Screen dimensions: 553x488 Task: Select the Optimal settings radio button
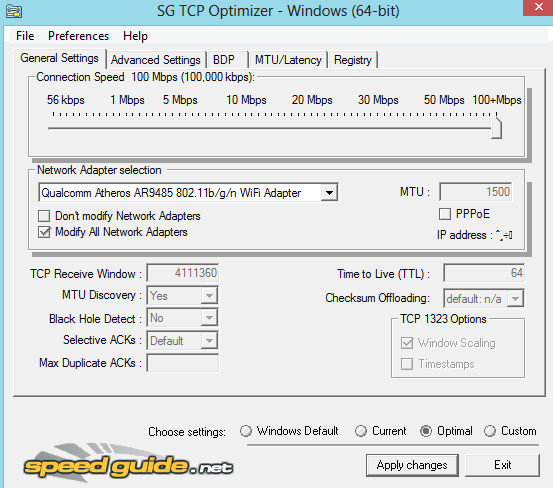pyautogui.click(x=426, y=431)
